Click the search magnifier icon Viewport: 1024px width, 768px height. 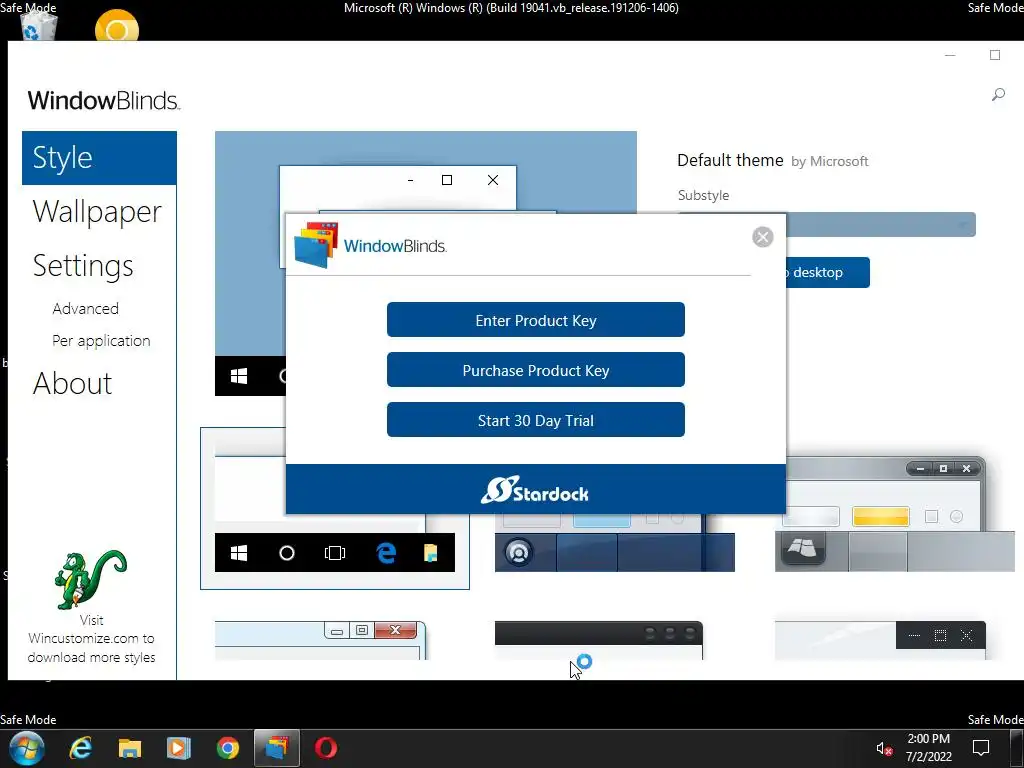point(998,95)
